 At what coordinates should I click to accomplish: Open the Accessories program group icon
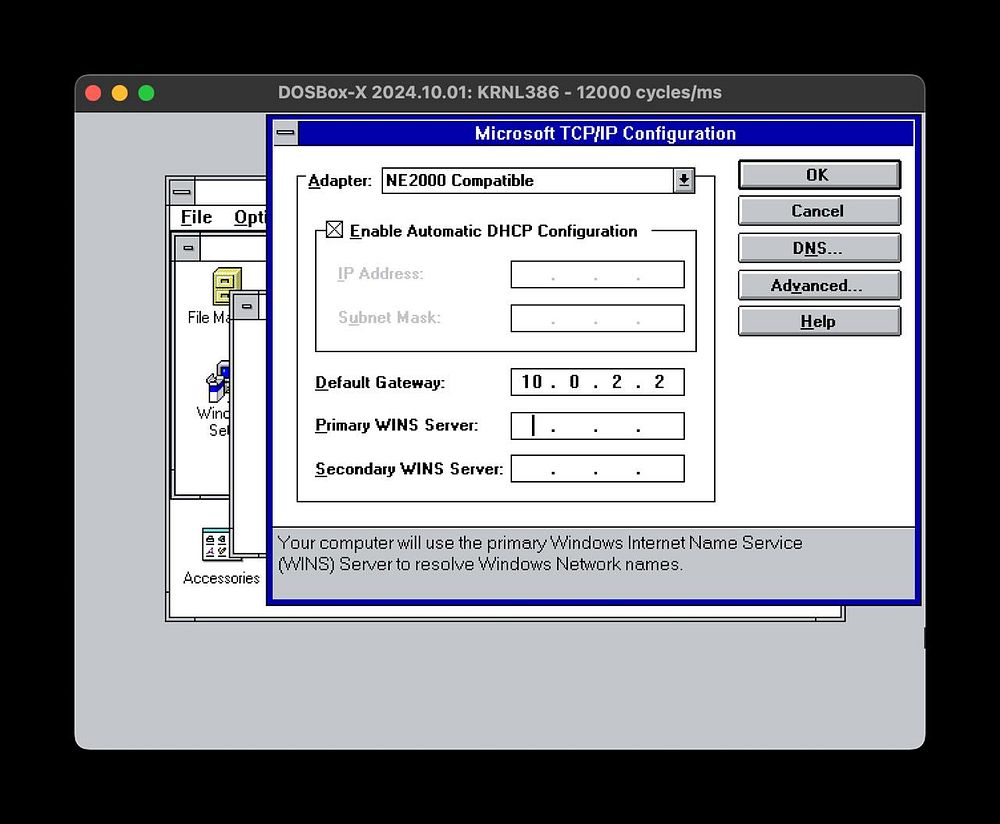[x=215, y=544]
